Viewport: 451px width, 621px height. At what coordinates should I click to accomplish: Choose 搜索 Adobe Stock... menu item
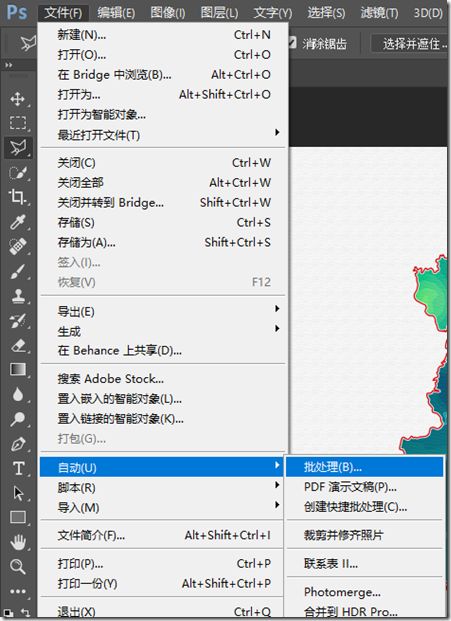(x=162, y=379)
